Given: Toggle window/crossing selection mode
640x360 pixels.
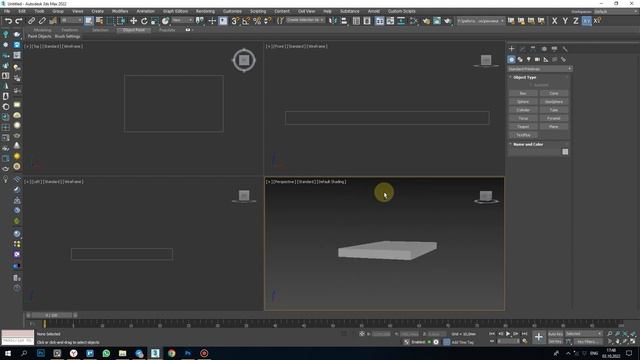Looking at the screenshot, I should point(121,21).
